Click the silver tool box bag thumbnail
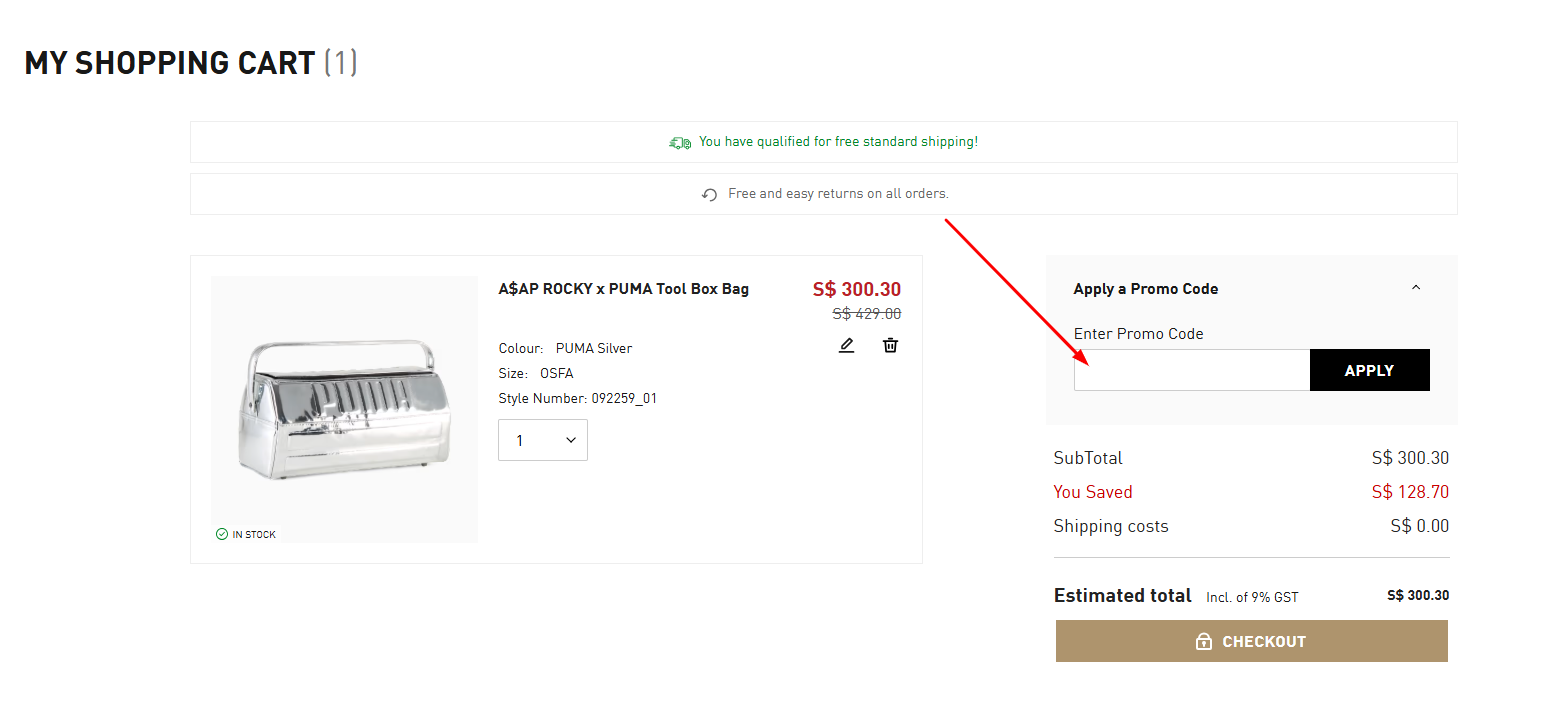Screen dimensions: 1560x723 pyautogui.click(x=344, y=409)
